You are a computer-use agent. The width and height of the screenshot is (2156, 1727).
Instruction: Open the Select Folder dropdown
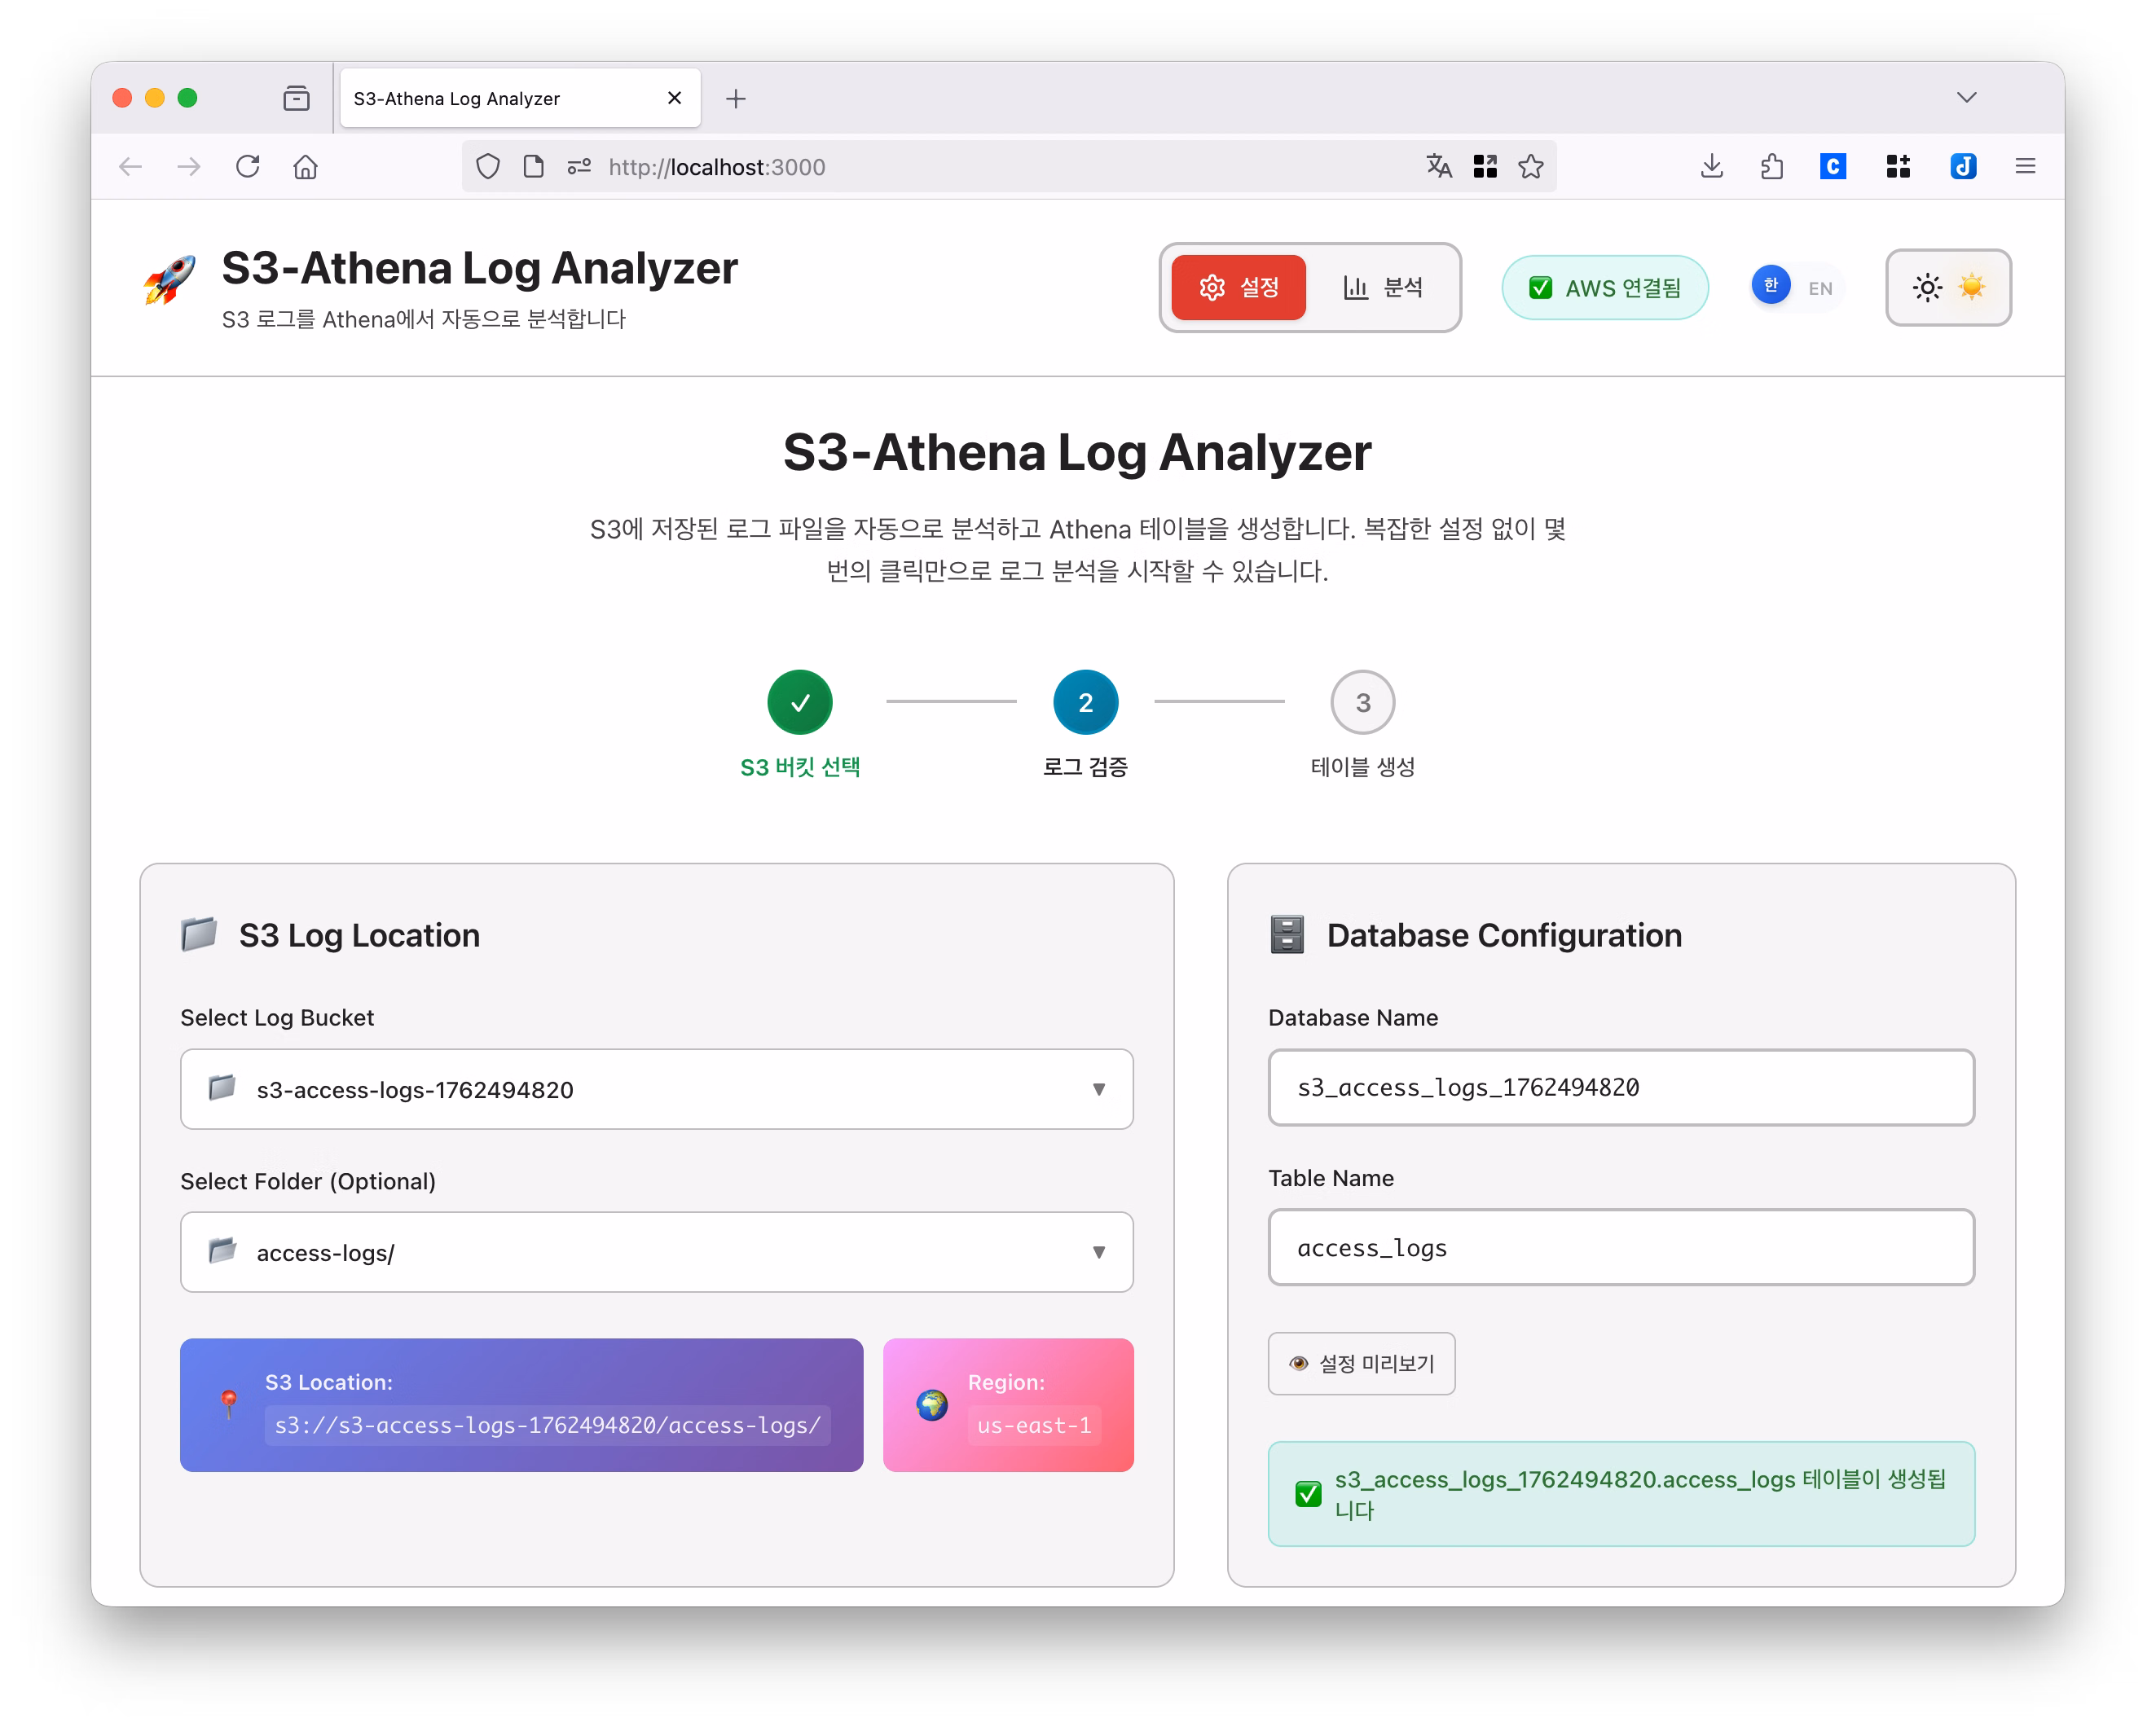click(x=656, y=1252)
